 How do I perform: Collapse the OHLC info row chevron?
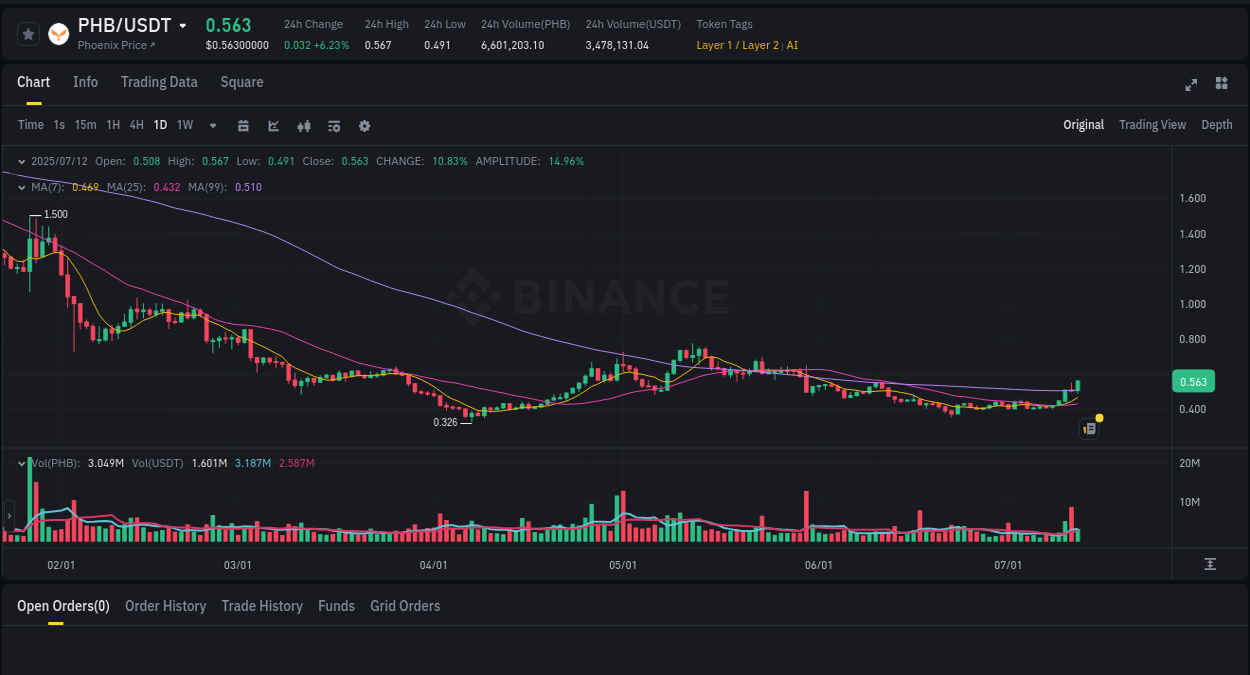(x=20, y=160)
